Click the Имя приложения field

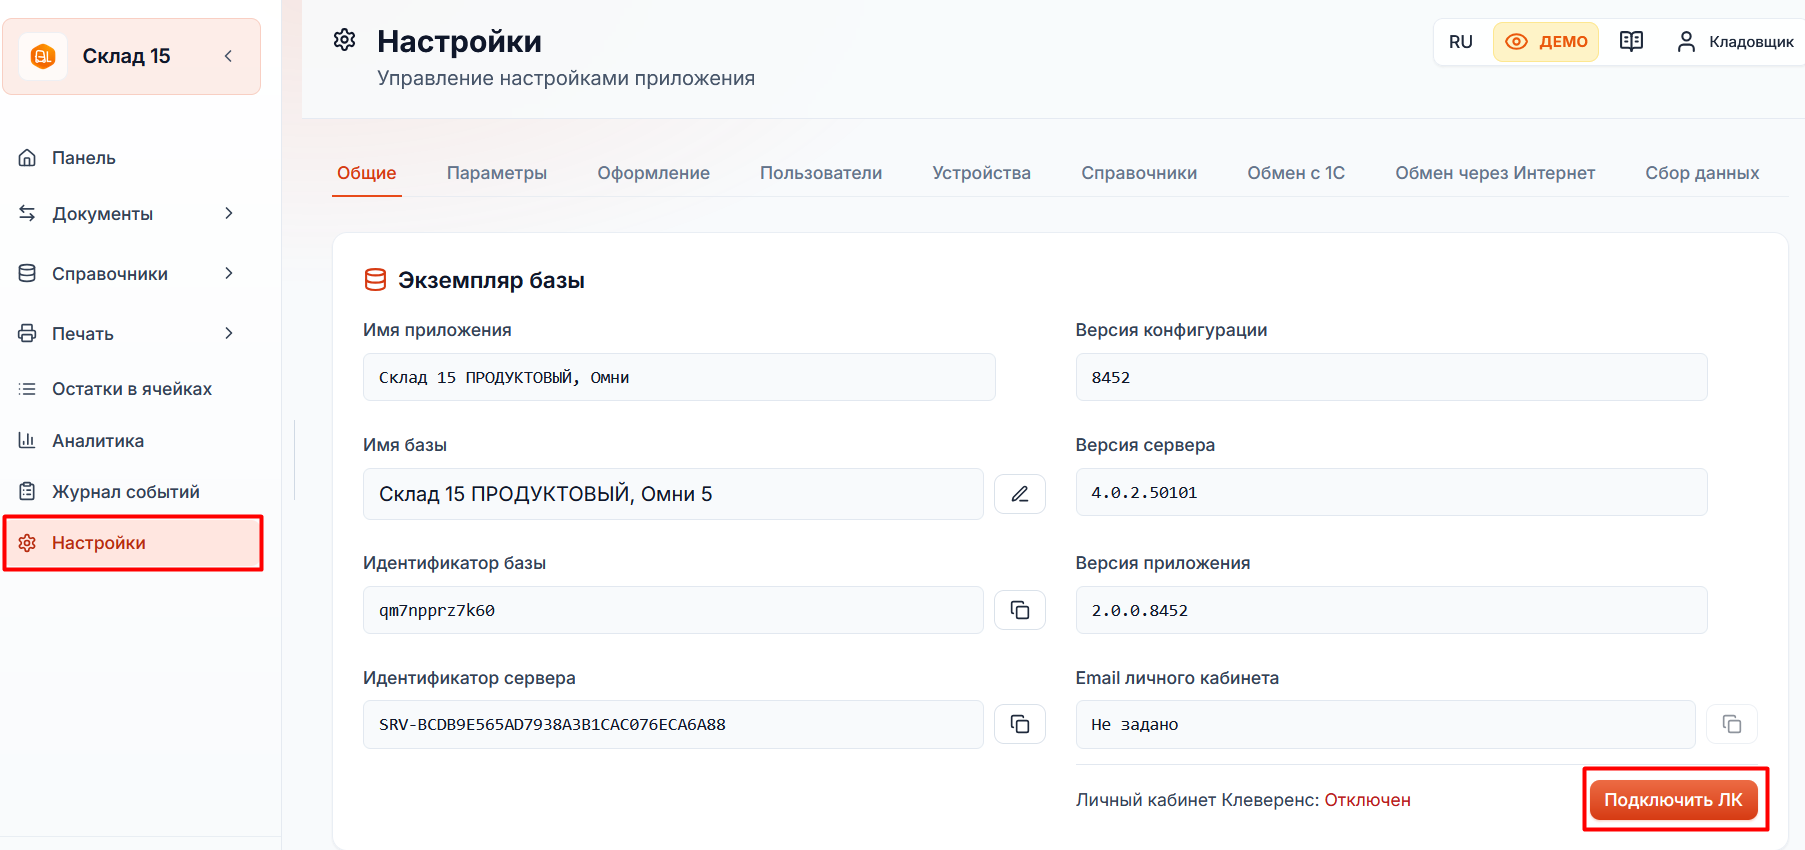pyautogui.click(x=679, y=377)
